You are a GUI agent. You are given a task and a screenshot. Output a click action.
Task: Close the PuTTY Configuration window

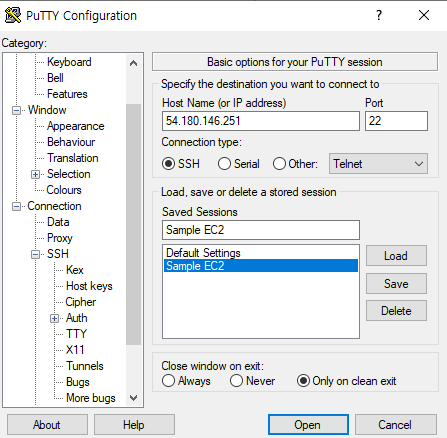point(424,15)
